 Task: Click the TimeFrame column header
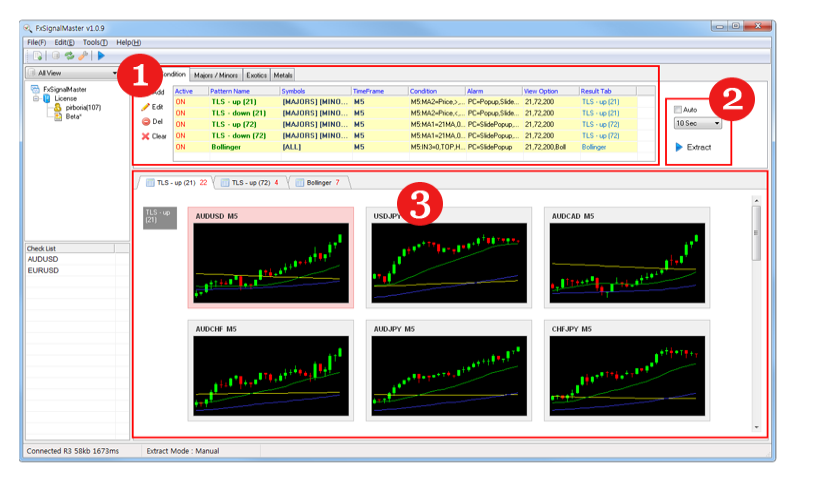coord(380,91)
